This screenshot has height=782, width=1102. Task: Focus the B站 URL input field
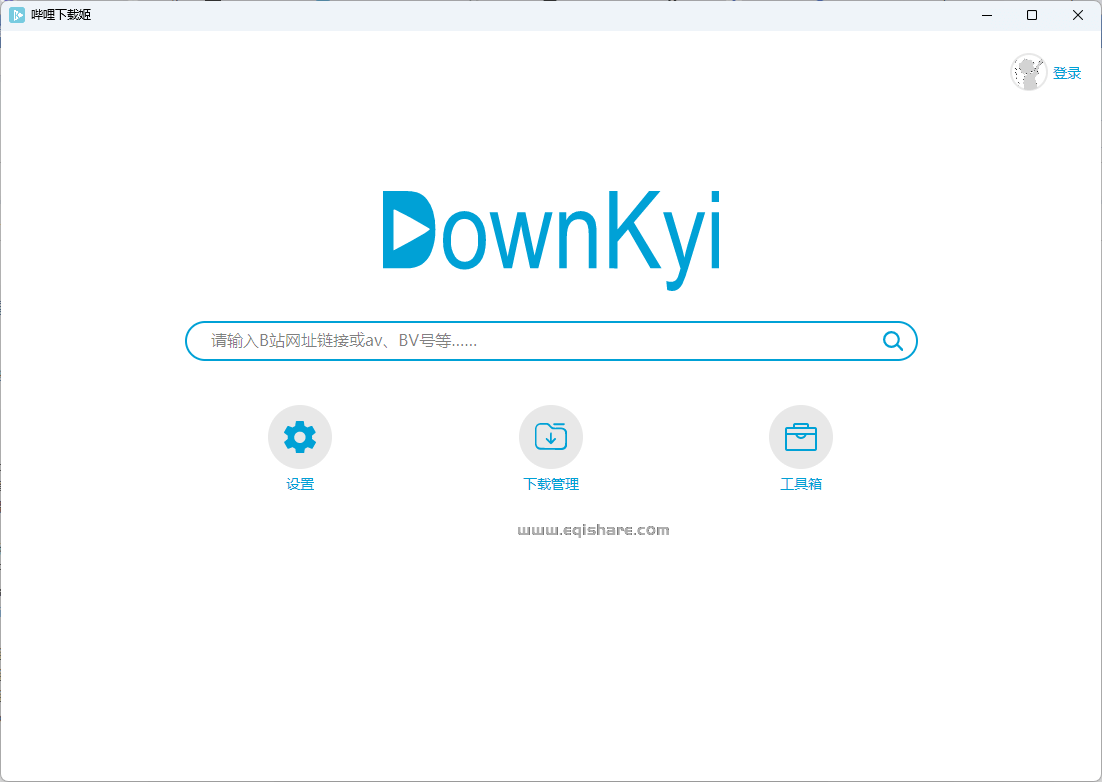(x=550, y=340)
